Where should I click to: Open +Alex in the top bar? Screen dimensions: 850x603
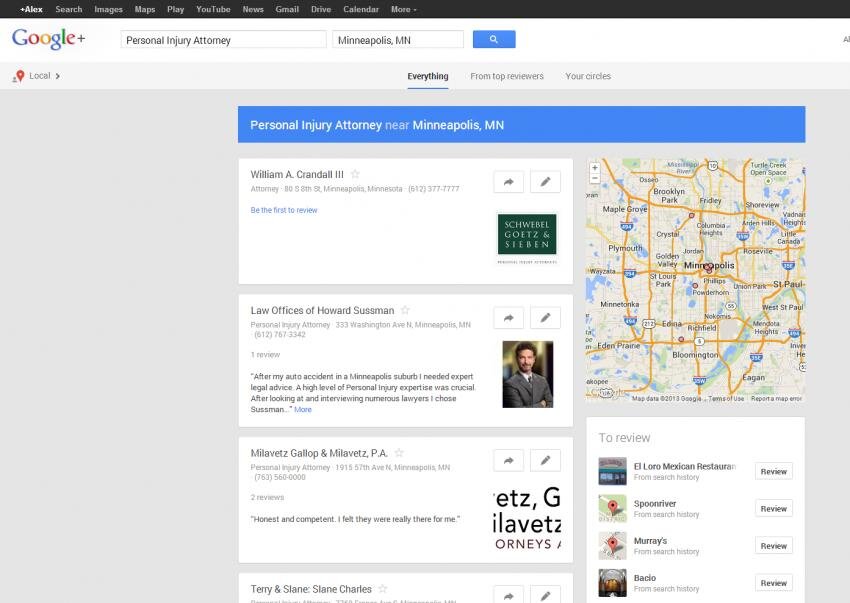[31, 9]
